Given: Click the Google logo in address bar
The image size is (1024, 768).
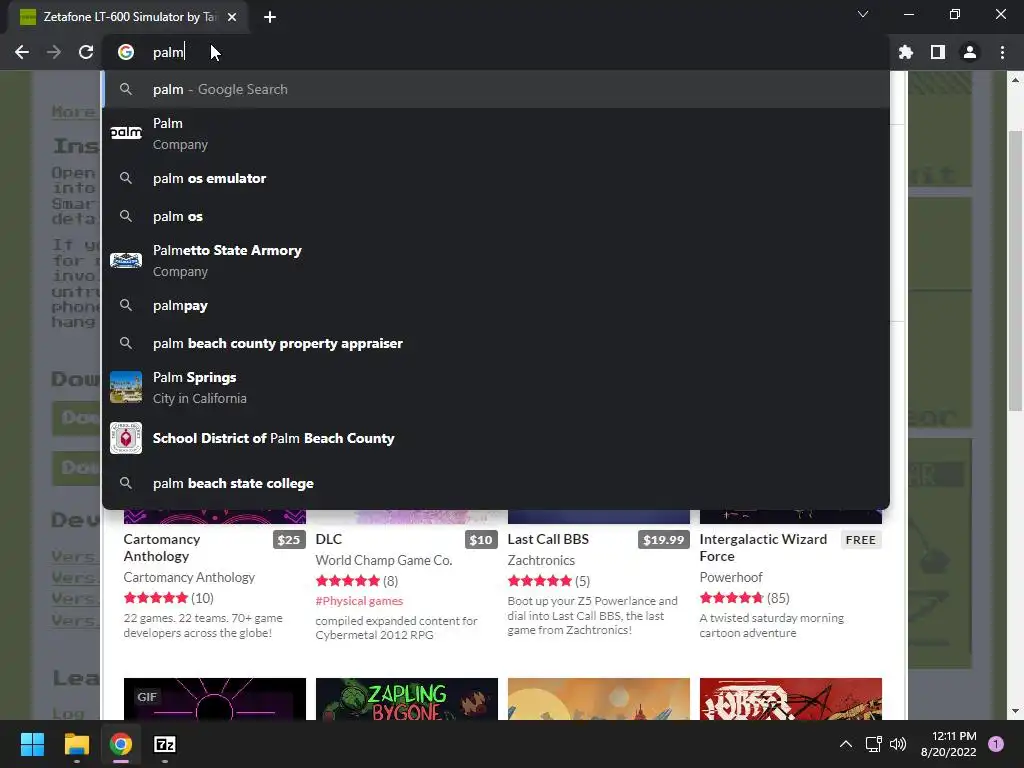Looking at the screenshot, I should point(126,52).
